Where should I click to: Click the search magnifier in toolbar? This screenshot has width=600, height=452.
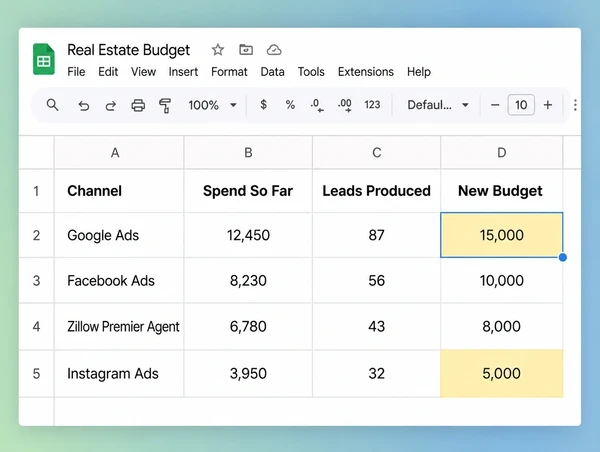[52, 105]
